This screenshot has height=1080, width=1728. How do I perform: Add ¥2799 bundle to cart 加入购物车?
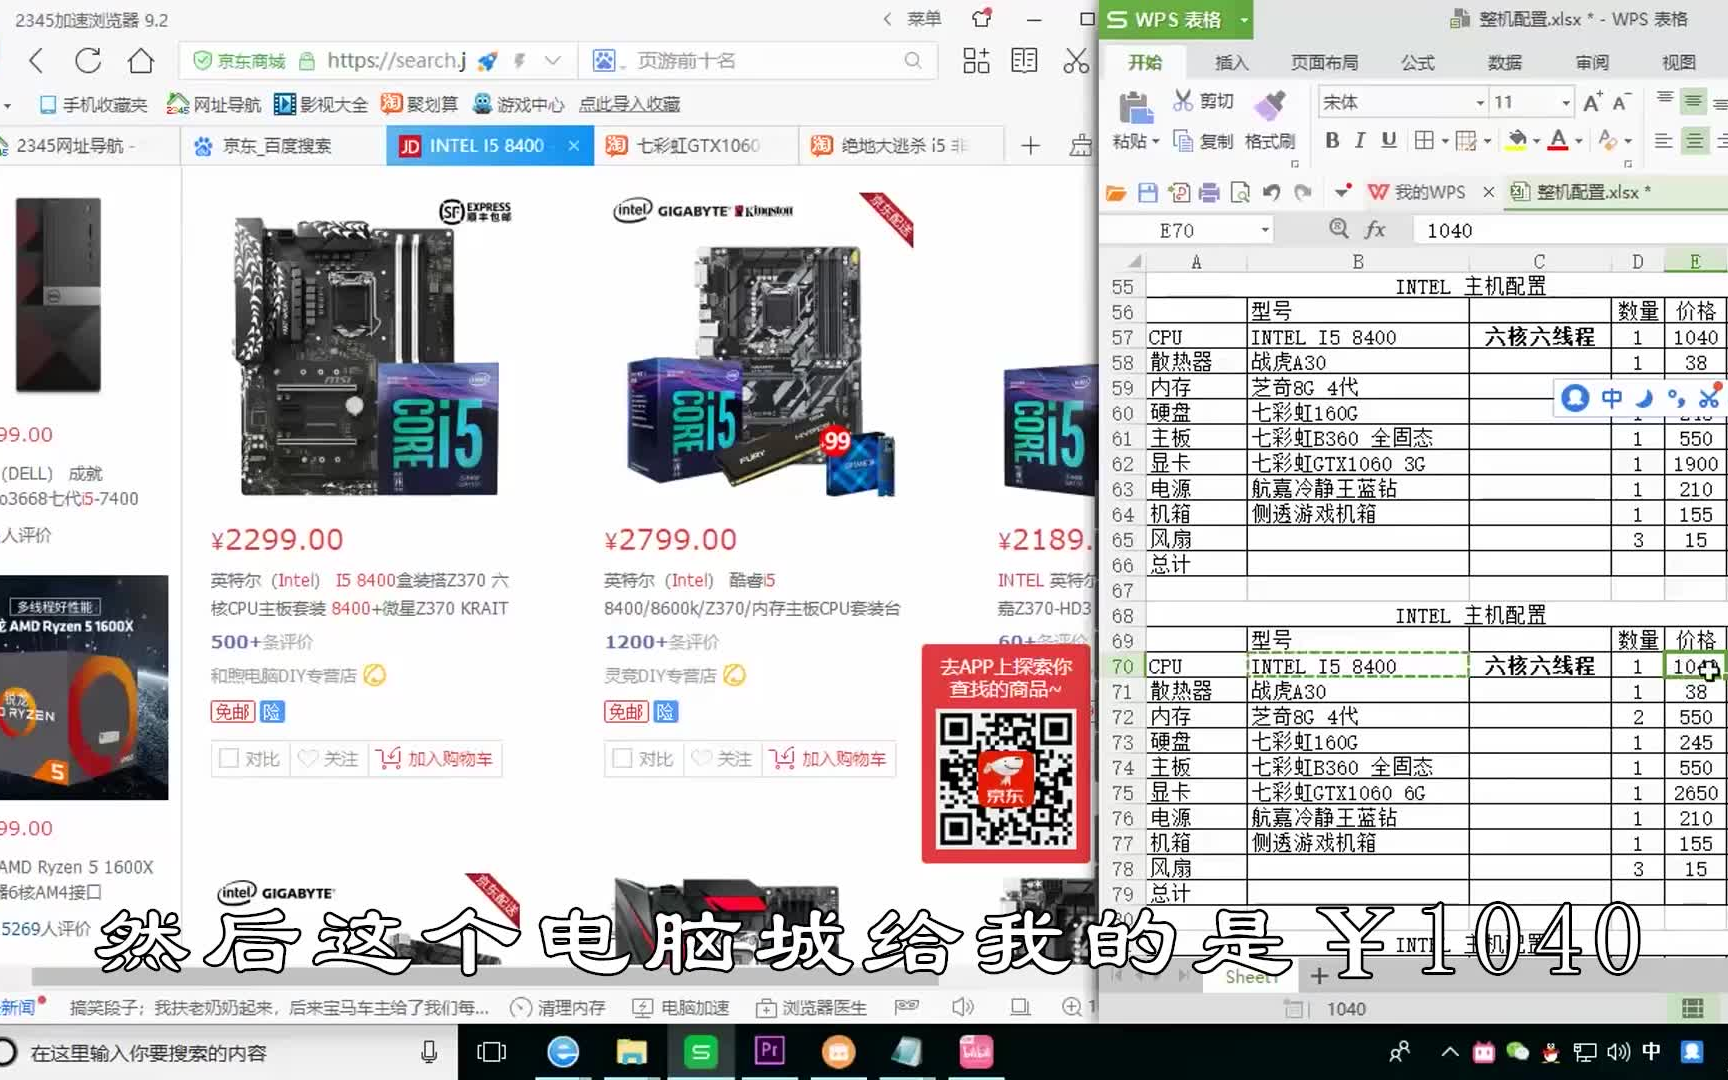point(830,759)
